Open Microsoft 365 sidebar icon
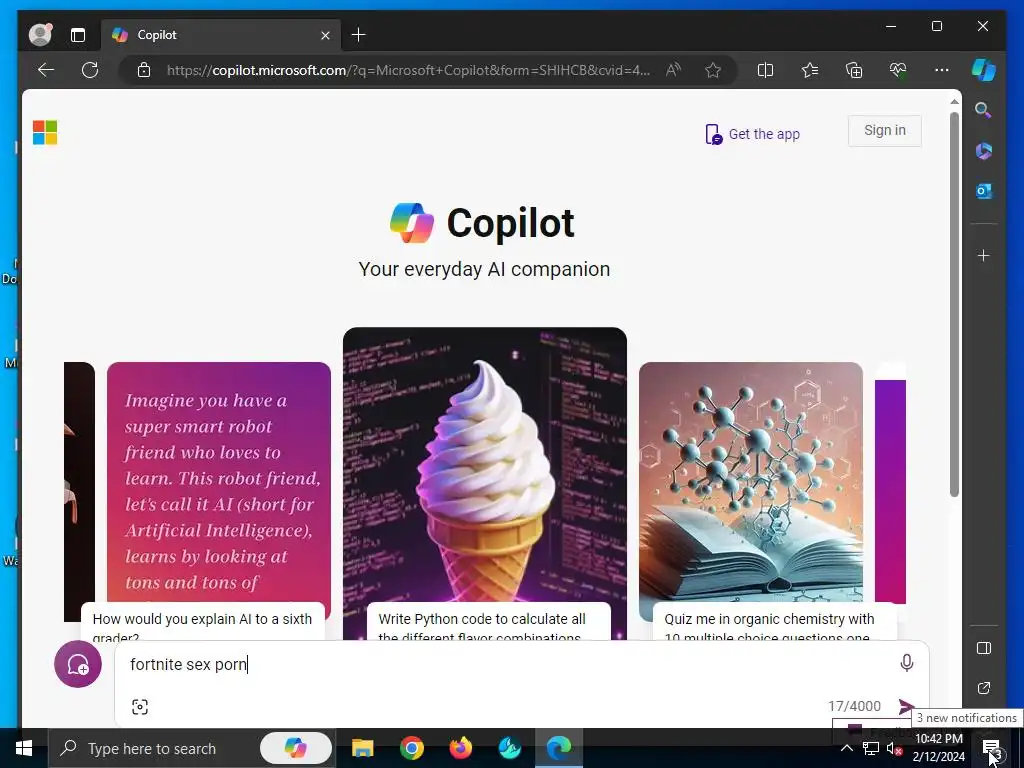Image resolution: width=1024 pixels, height=768 pixels. (984, 151)
